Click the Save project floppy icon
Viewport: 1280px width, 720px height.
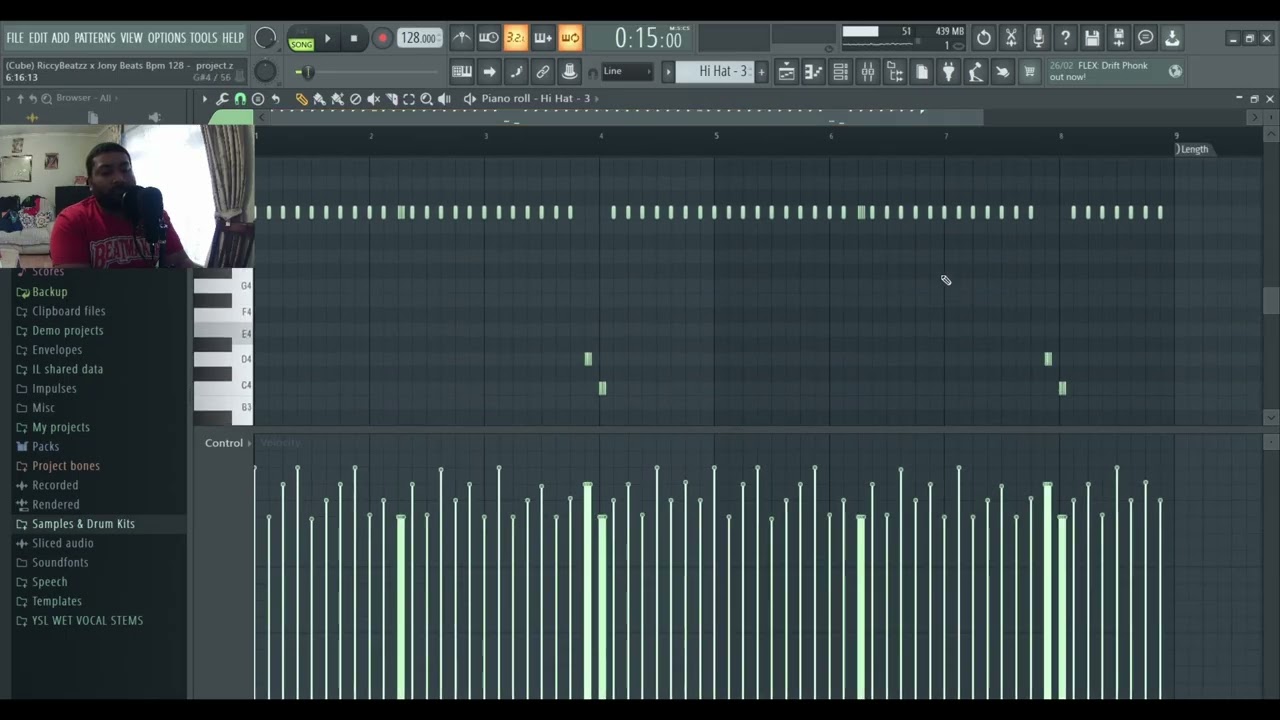click(1092, 38)
